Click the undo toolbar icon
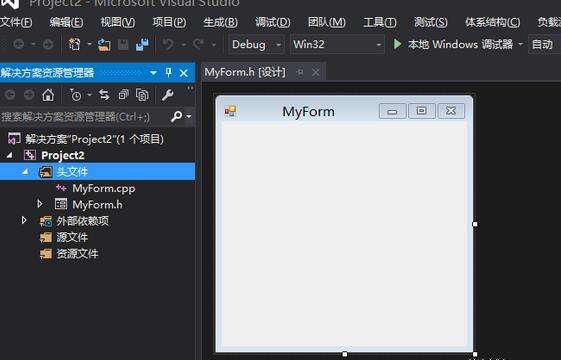This screenshot has height=360, width=561. (168, 44)
